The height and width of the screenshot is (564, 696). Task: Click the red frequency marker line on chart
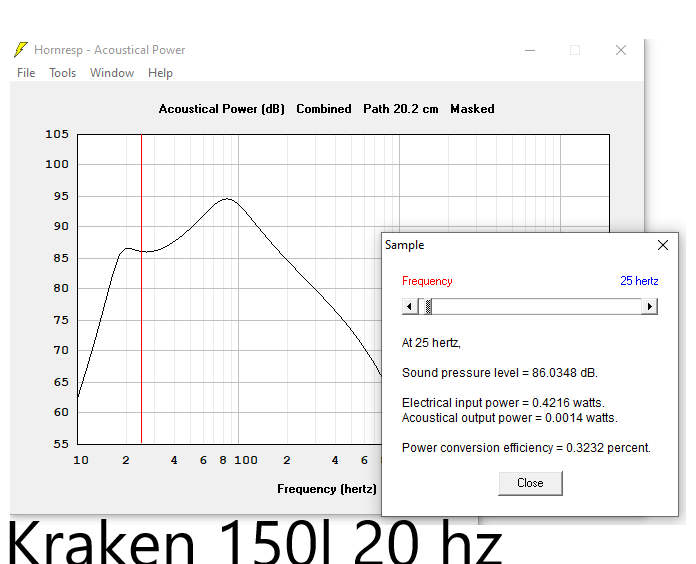(x=142, y=288)
